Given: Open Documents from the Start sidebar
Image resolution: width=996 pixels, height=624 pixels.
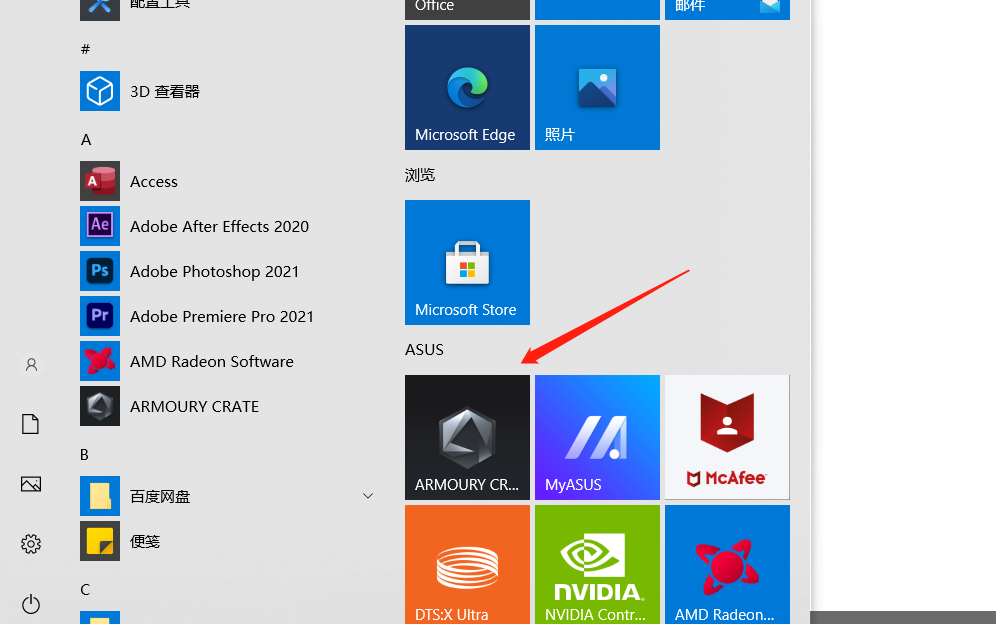Looking at the screenshot, I should [x=31, y=424].
